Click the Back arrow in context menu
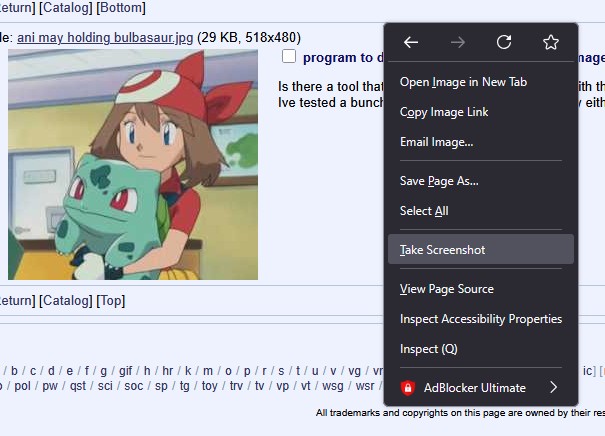The image size is (605, 436). point(411,42)
